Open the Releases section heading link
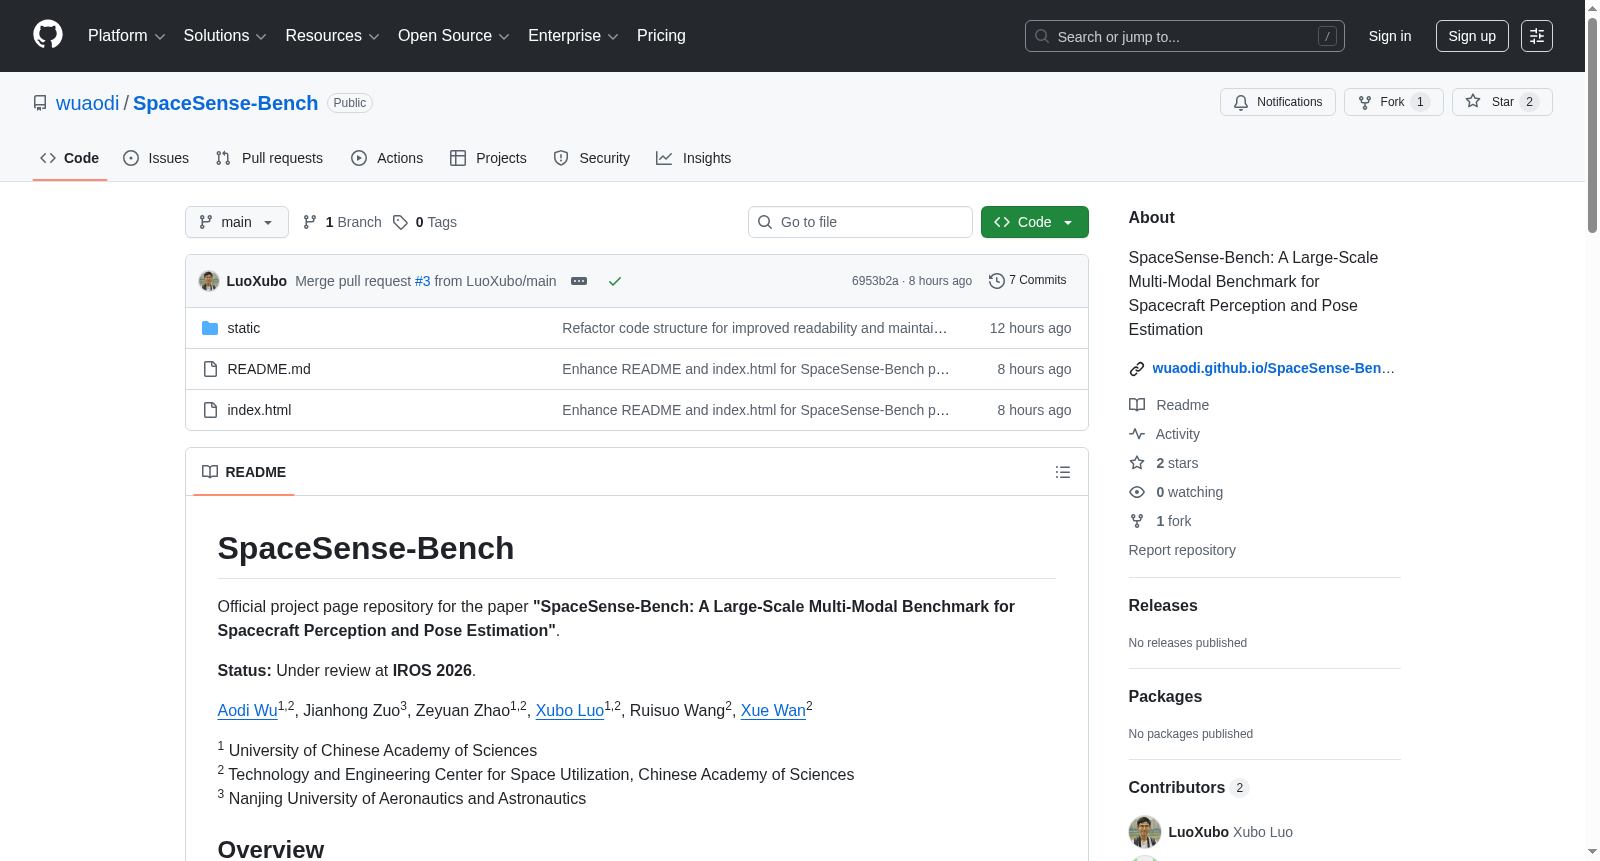 pyautogui.click(x=1163, y=606)
